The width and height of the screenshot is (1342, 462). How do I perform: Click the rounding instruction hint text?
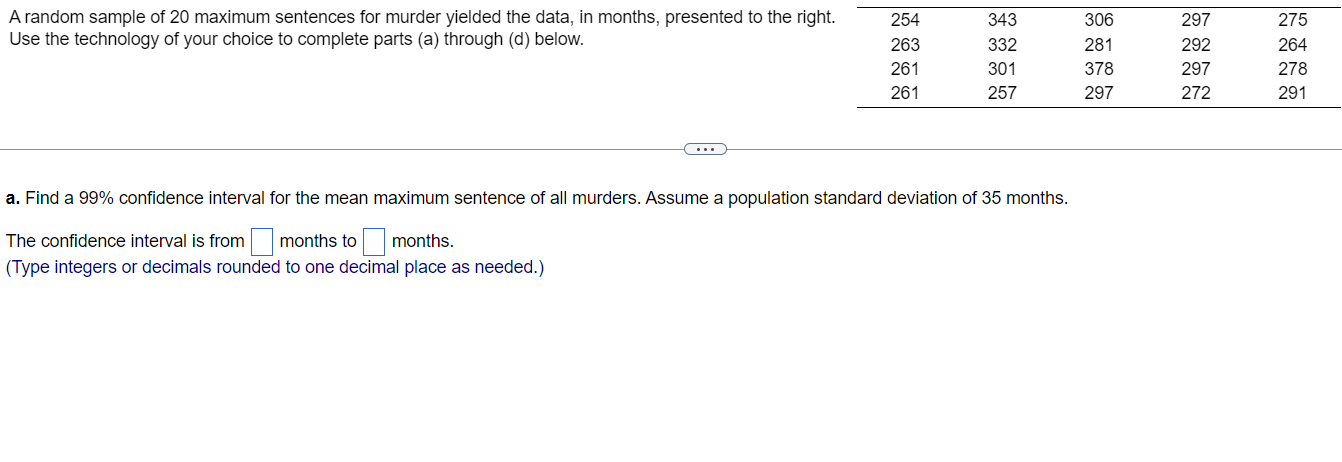tap(275, 267)
